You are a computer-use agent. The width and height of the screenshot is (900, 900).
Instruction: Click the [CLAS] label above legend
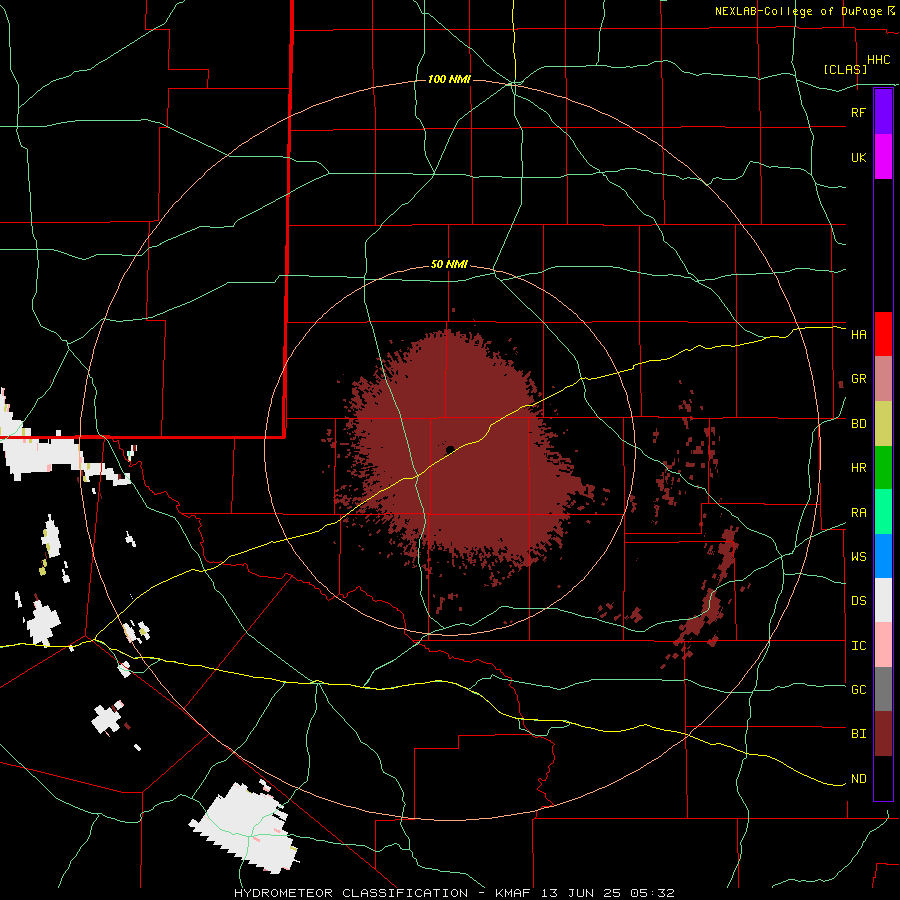tap(845, 69)
